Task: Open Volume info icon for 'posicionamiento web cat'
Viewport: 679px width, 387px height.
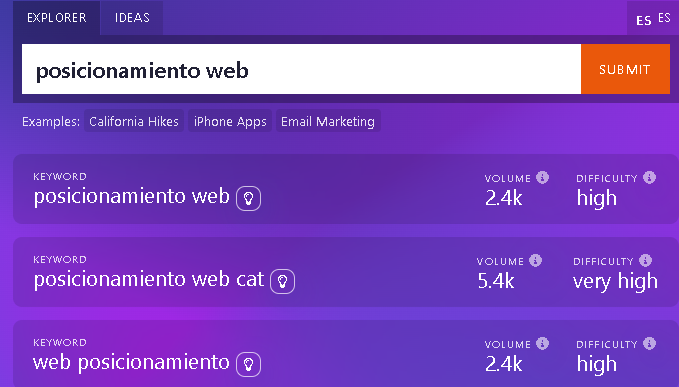Action: [x=535, y=261]
